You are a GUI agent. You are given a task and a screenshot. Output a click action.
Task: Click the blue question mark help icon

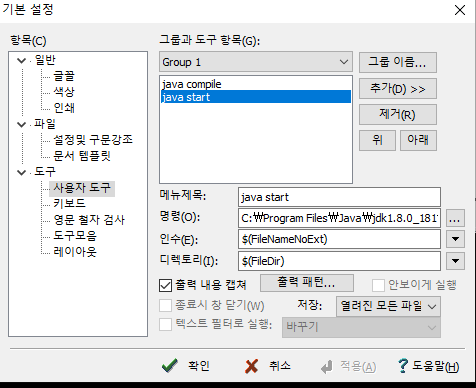click(x=403, y=366)
